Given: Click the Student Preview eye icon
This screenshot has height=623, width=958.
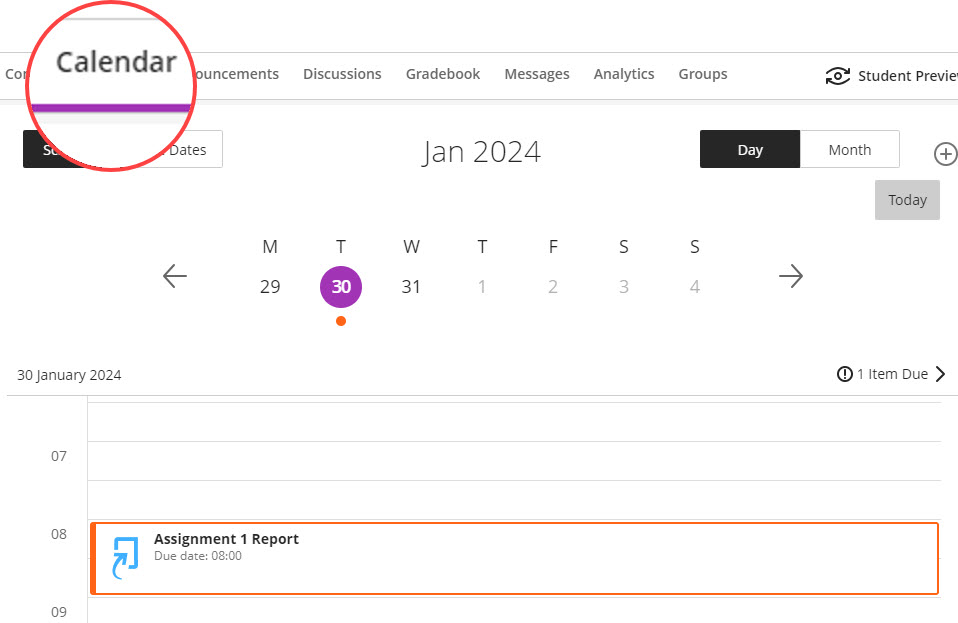Looking at the screenshot, I should (x=838, y=75).
